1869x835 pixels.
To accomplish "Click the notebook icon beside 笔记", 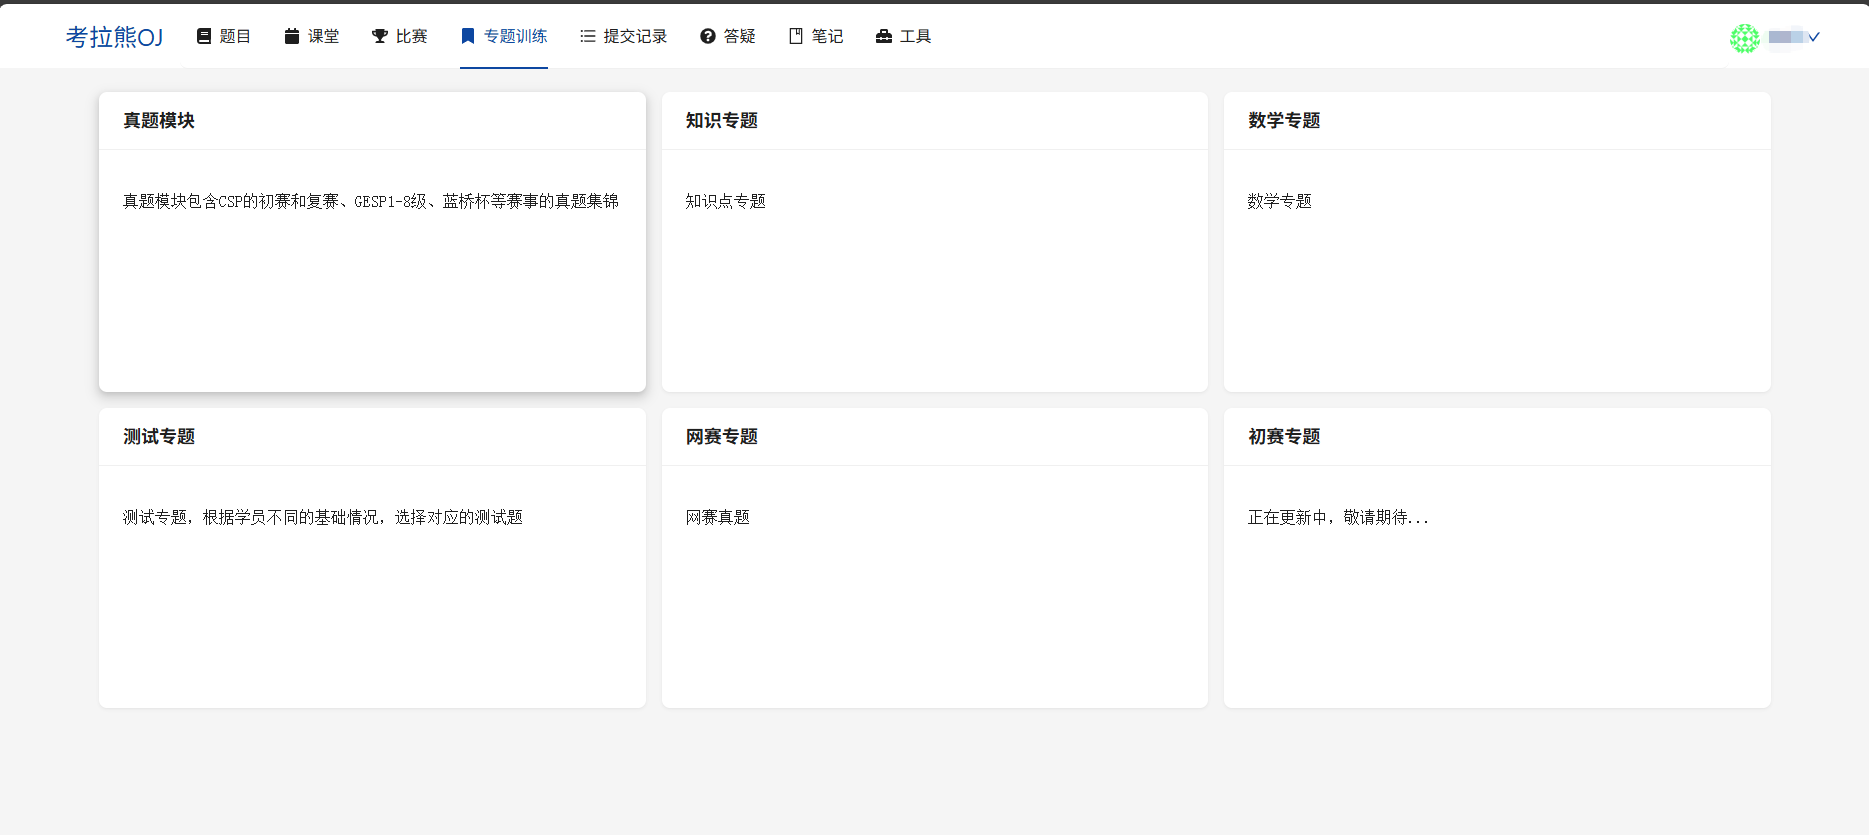I will click(x=796, y=36).
